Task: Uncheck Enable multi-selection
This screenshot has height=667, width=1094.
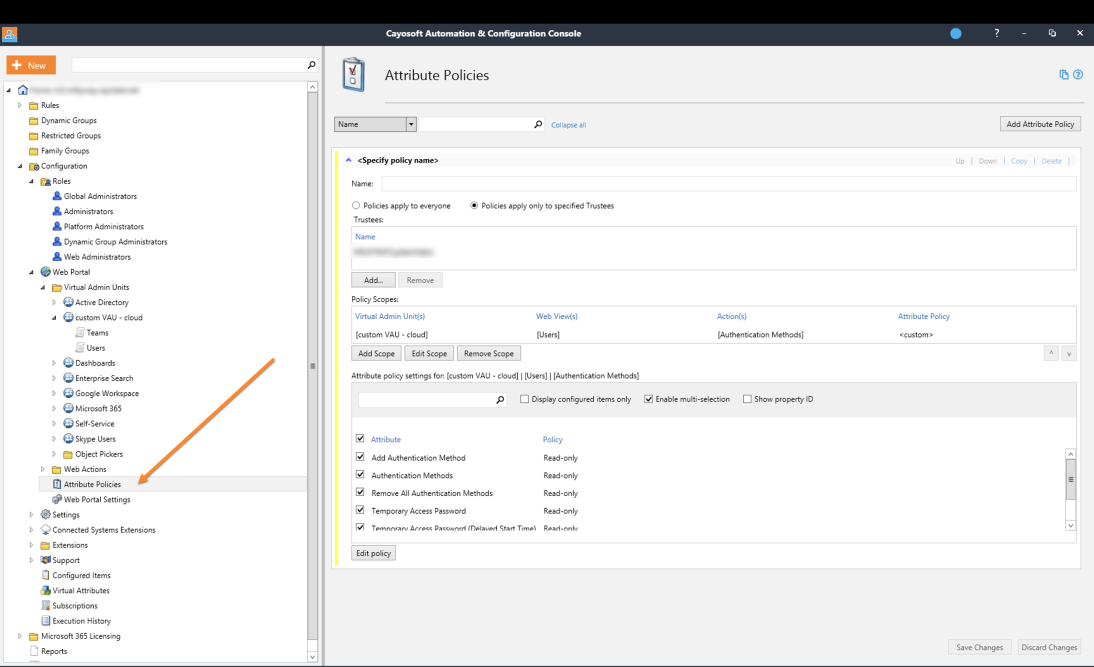Action: point(648,399)
